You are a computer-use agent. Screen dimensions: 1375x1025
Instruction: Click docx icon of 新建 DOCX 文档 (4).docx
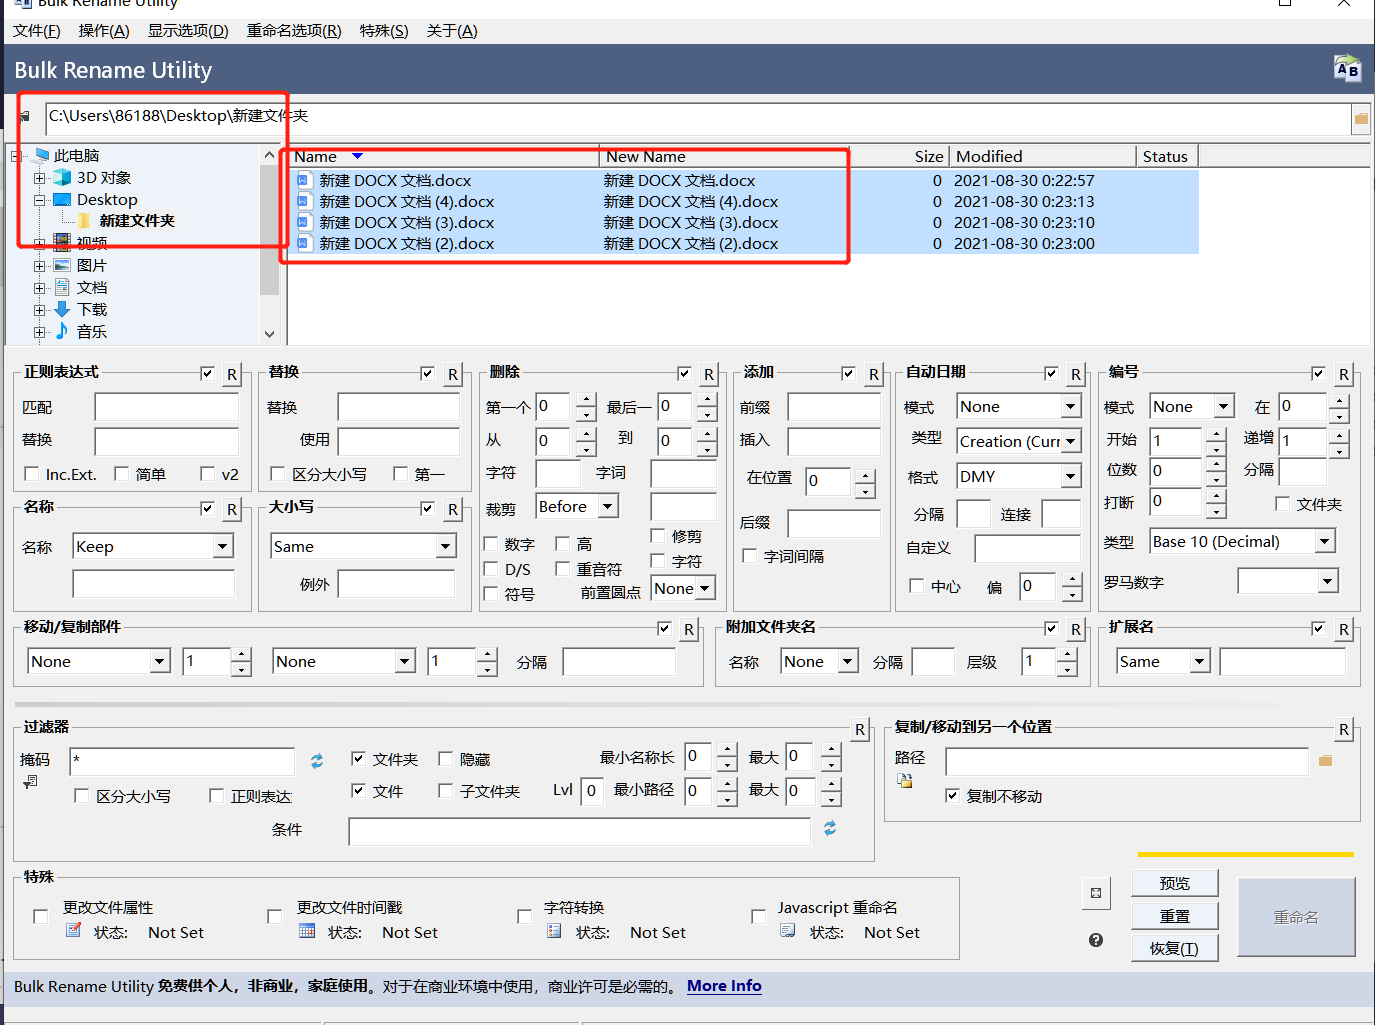click(x=304, y=201)
